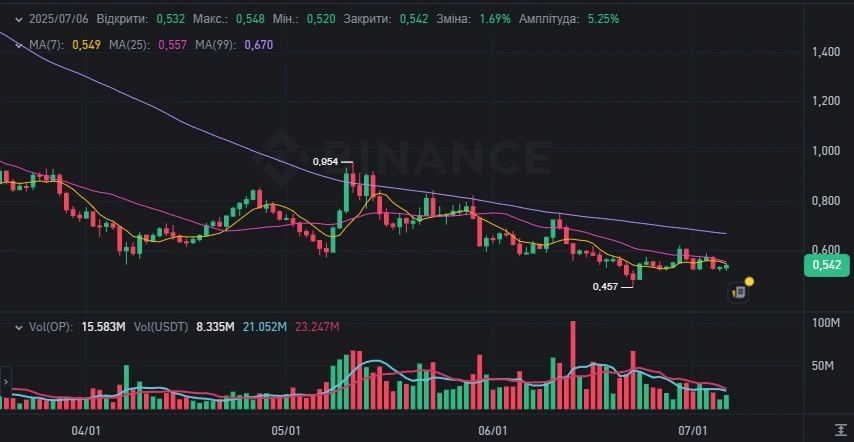The height and width of the screenshot is (442, 854).
Task: Click the 1,000 level on price axis
Action: (x=825, y=151)
